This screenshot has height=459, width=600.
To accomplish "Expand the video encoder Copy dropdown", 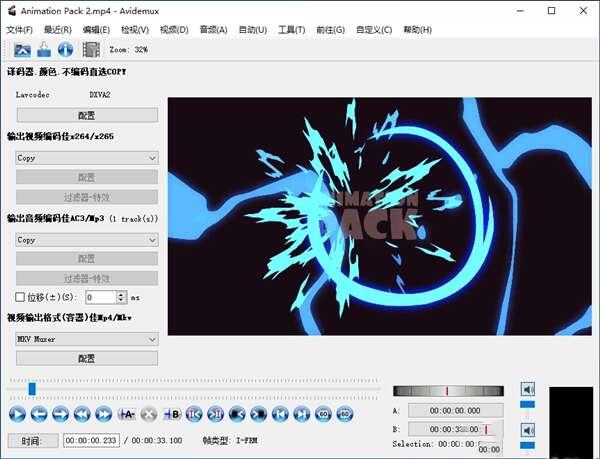I will (x=87, y=158).
